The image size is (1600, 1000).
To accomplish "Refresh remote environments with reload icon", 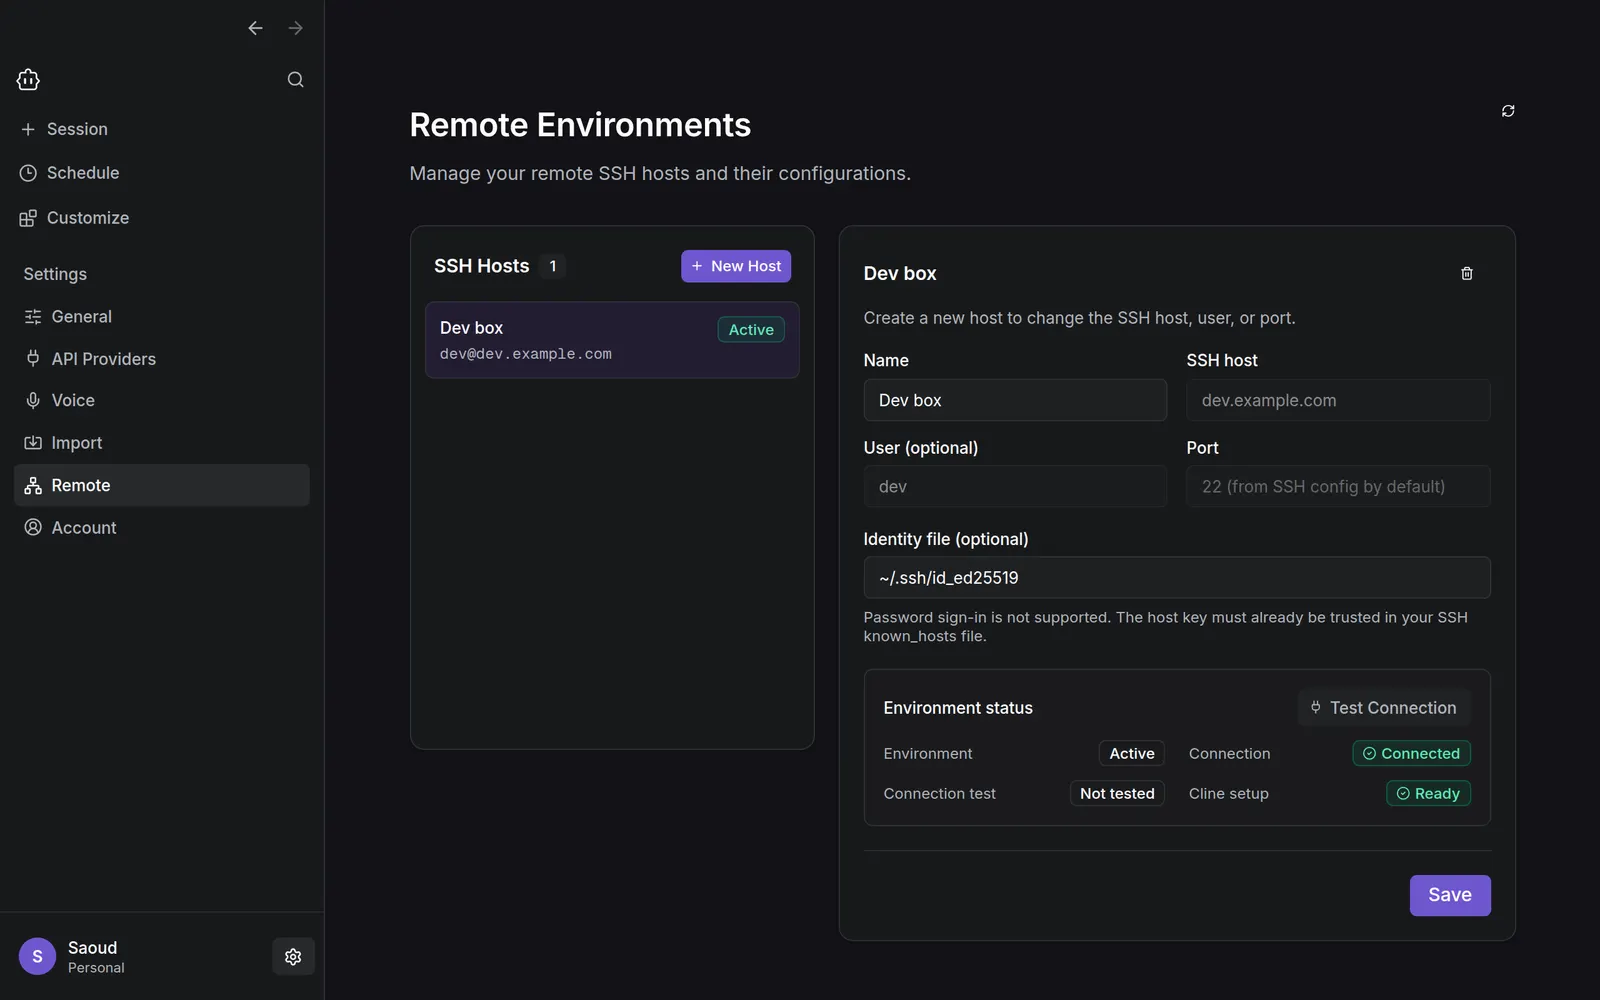I will click(1508, 111).
